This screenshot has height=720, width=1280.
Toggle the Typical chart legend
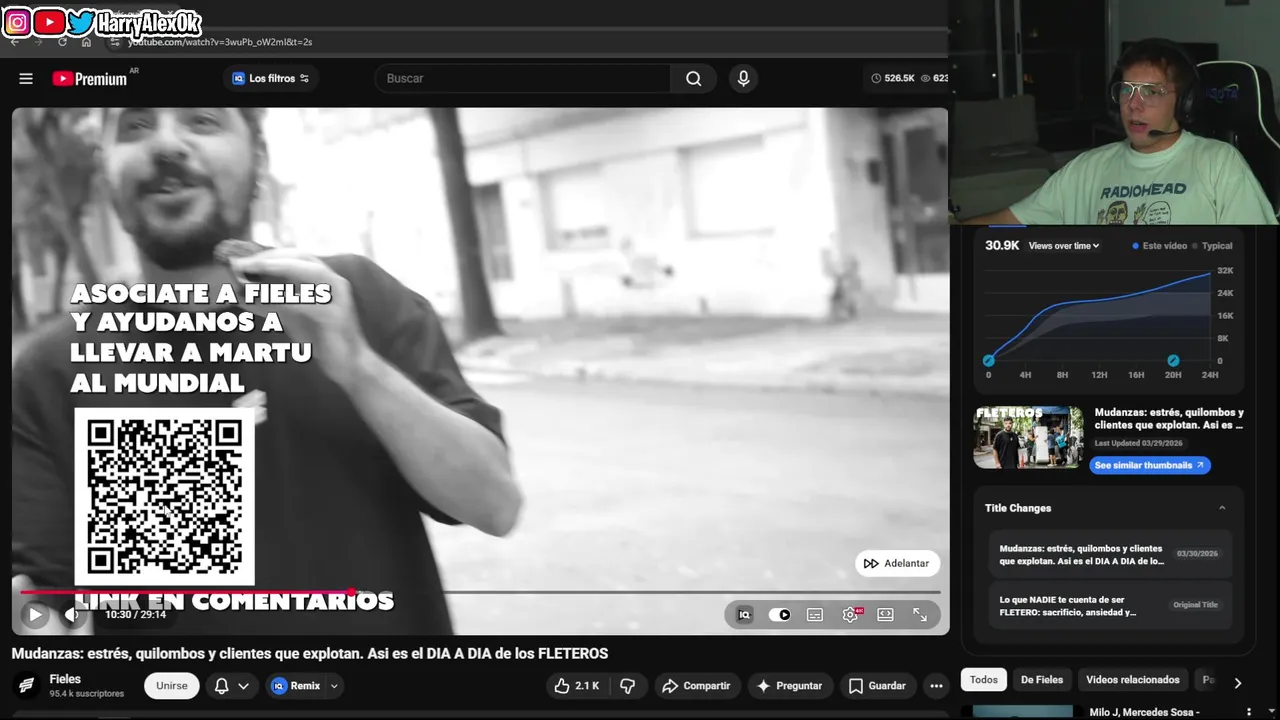[1211, 246]
